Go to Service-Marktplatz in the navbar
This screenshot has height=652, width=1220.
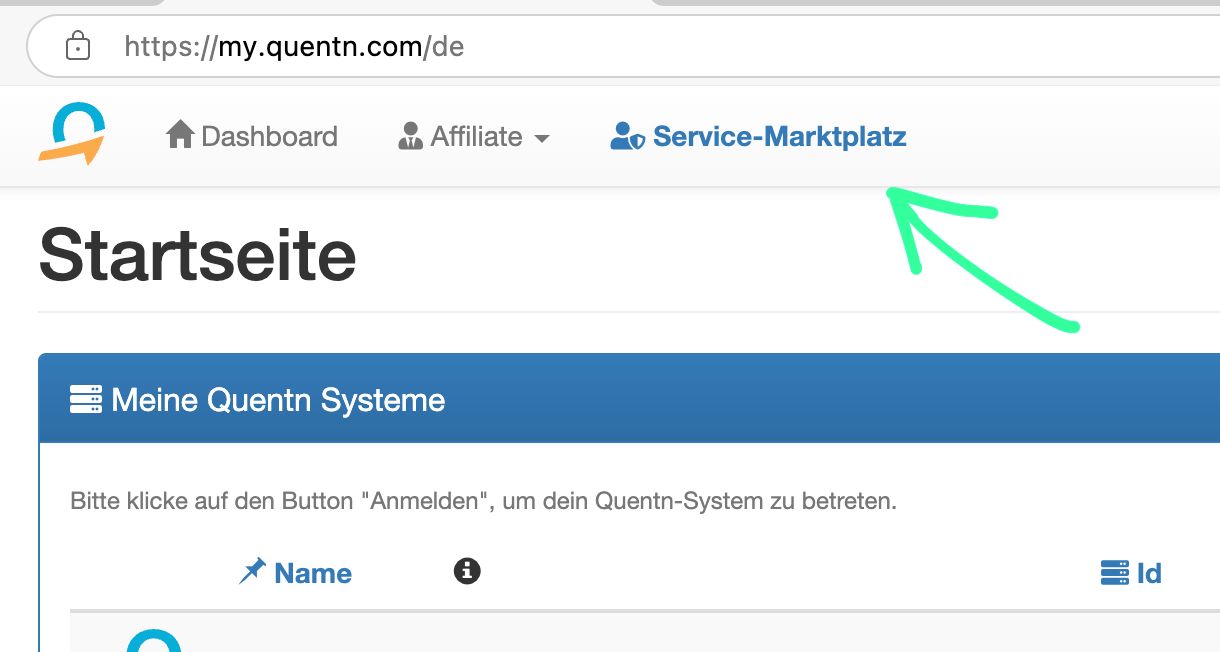[779, 136]
